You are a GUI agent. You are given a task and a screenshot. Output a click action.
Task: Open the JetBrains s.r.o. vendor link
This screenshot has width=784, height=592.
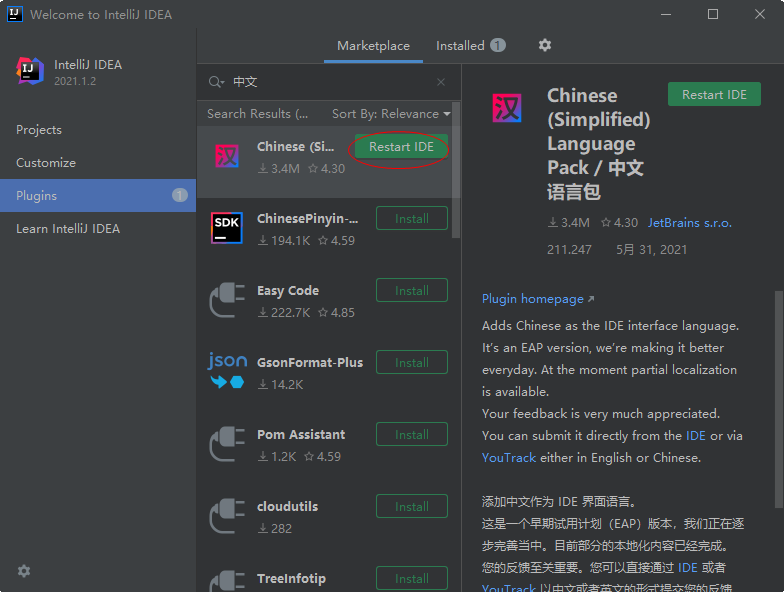click(x=690, y=222)
